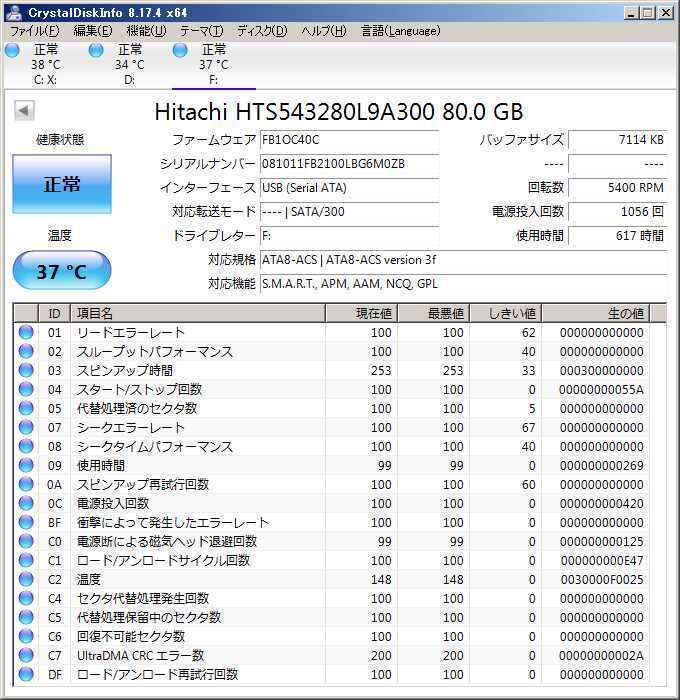Click the 生の値 column header
Viewport: 680px width, 700px height.
596,313
